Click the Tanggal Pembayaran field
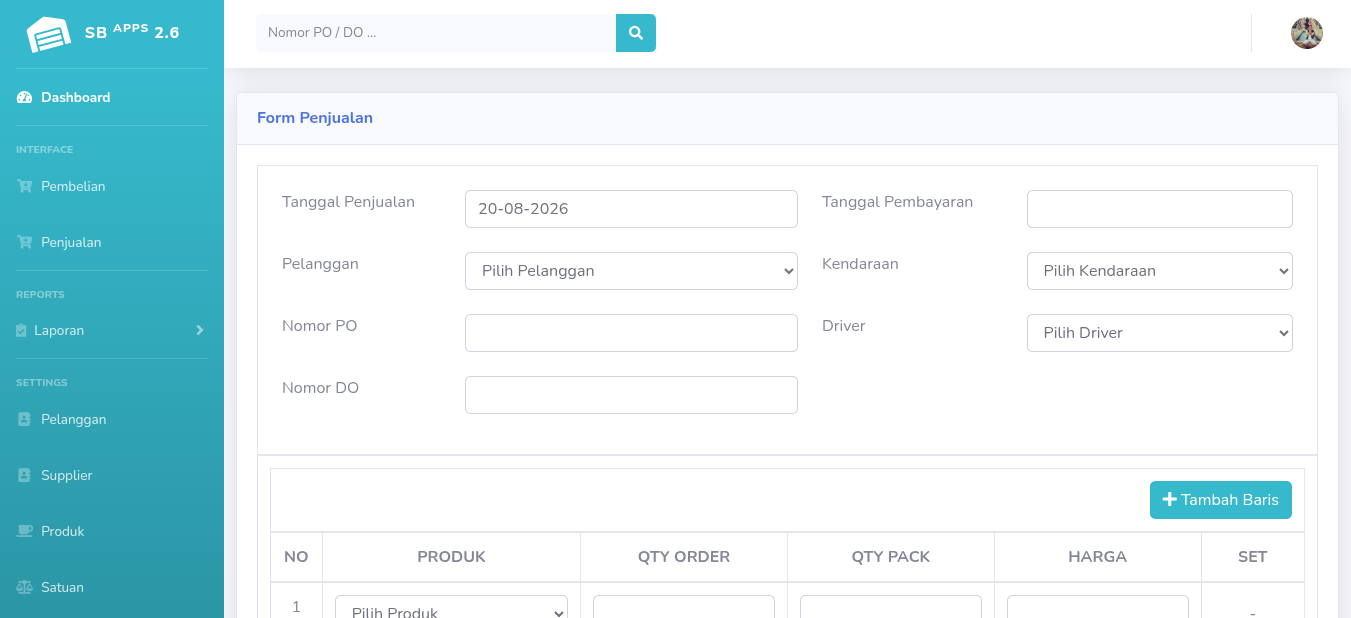Viewport: 1351px width, 618px height. [x=1159, y=209]
